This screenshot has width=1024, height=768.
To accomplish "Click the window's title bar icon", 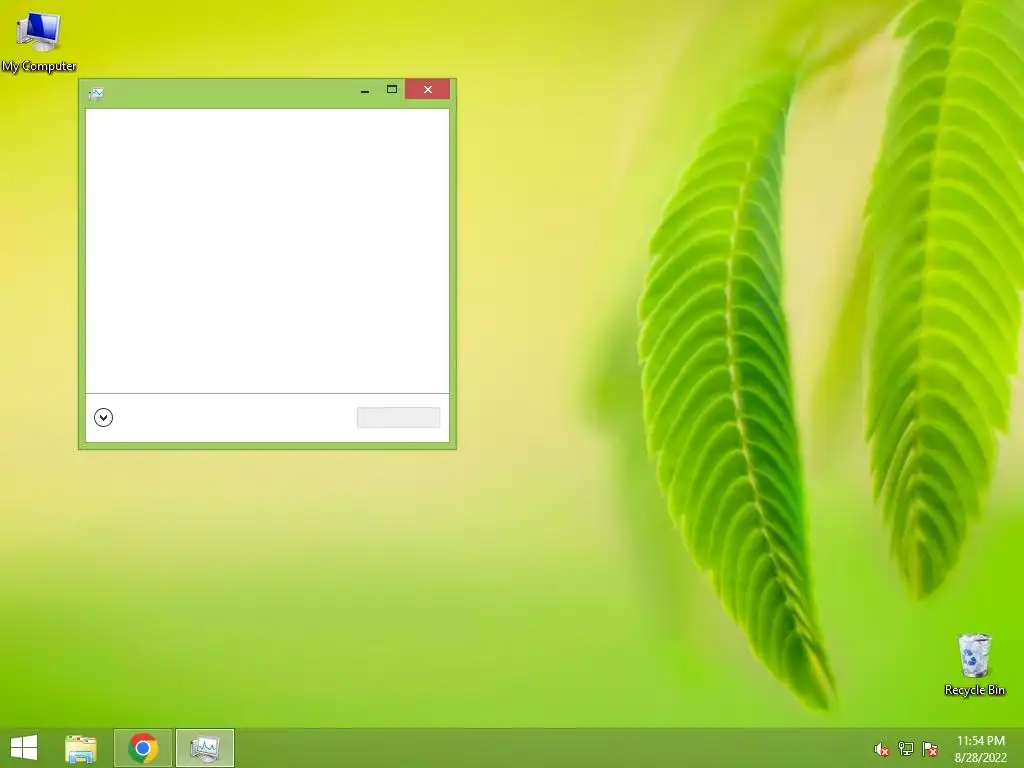I will (96, 93).
